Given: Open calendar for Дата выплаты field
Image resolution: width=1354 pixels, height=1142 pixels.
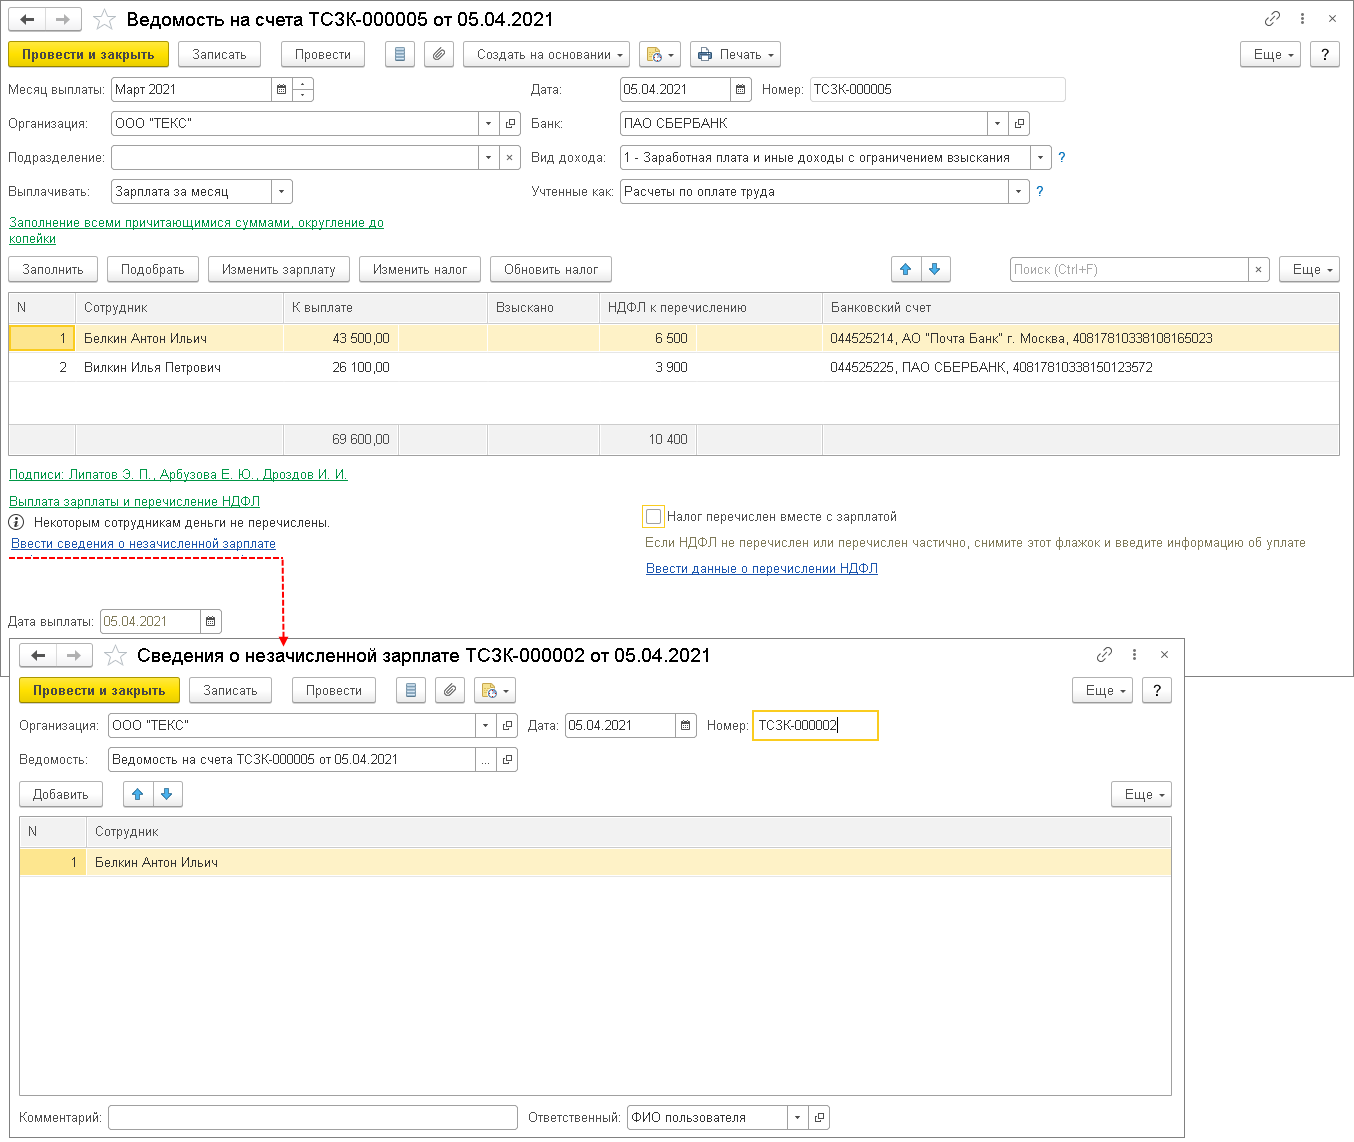Looking at the screenshot, I should [x=211, y=621].
